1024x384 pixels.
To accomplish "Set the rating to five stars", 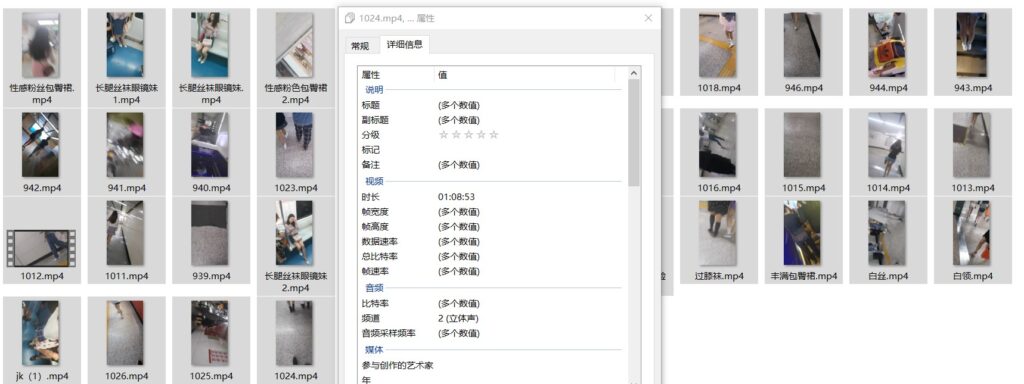I will tap(494, 135).
